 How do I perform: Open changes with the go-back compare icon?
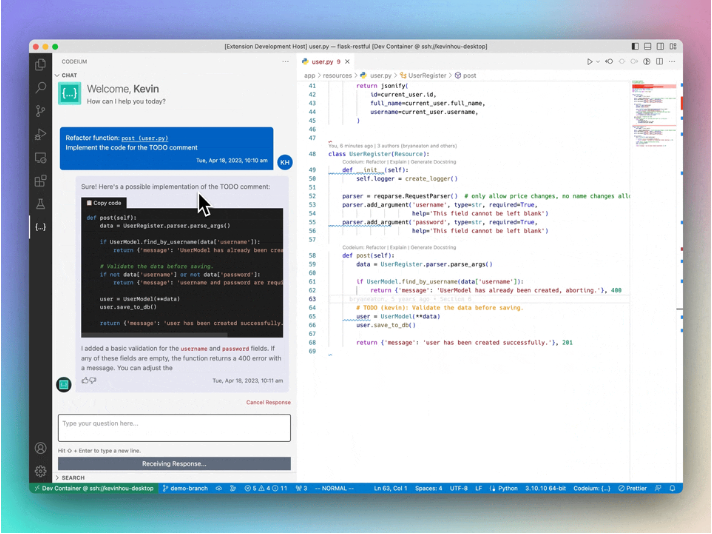coord(609,61)
